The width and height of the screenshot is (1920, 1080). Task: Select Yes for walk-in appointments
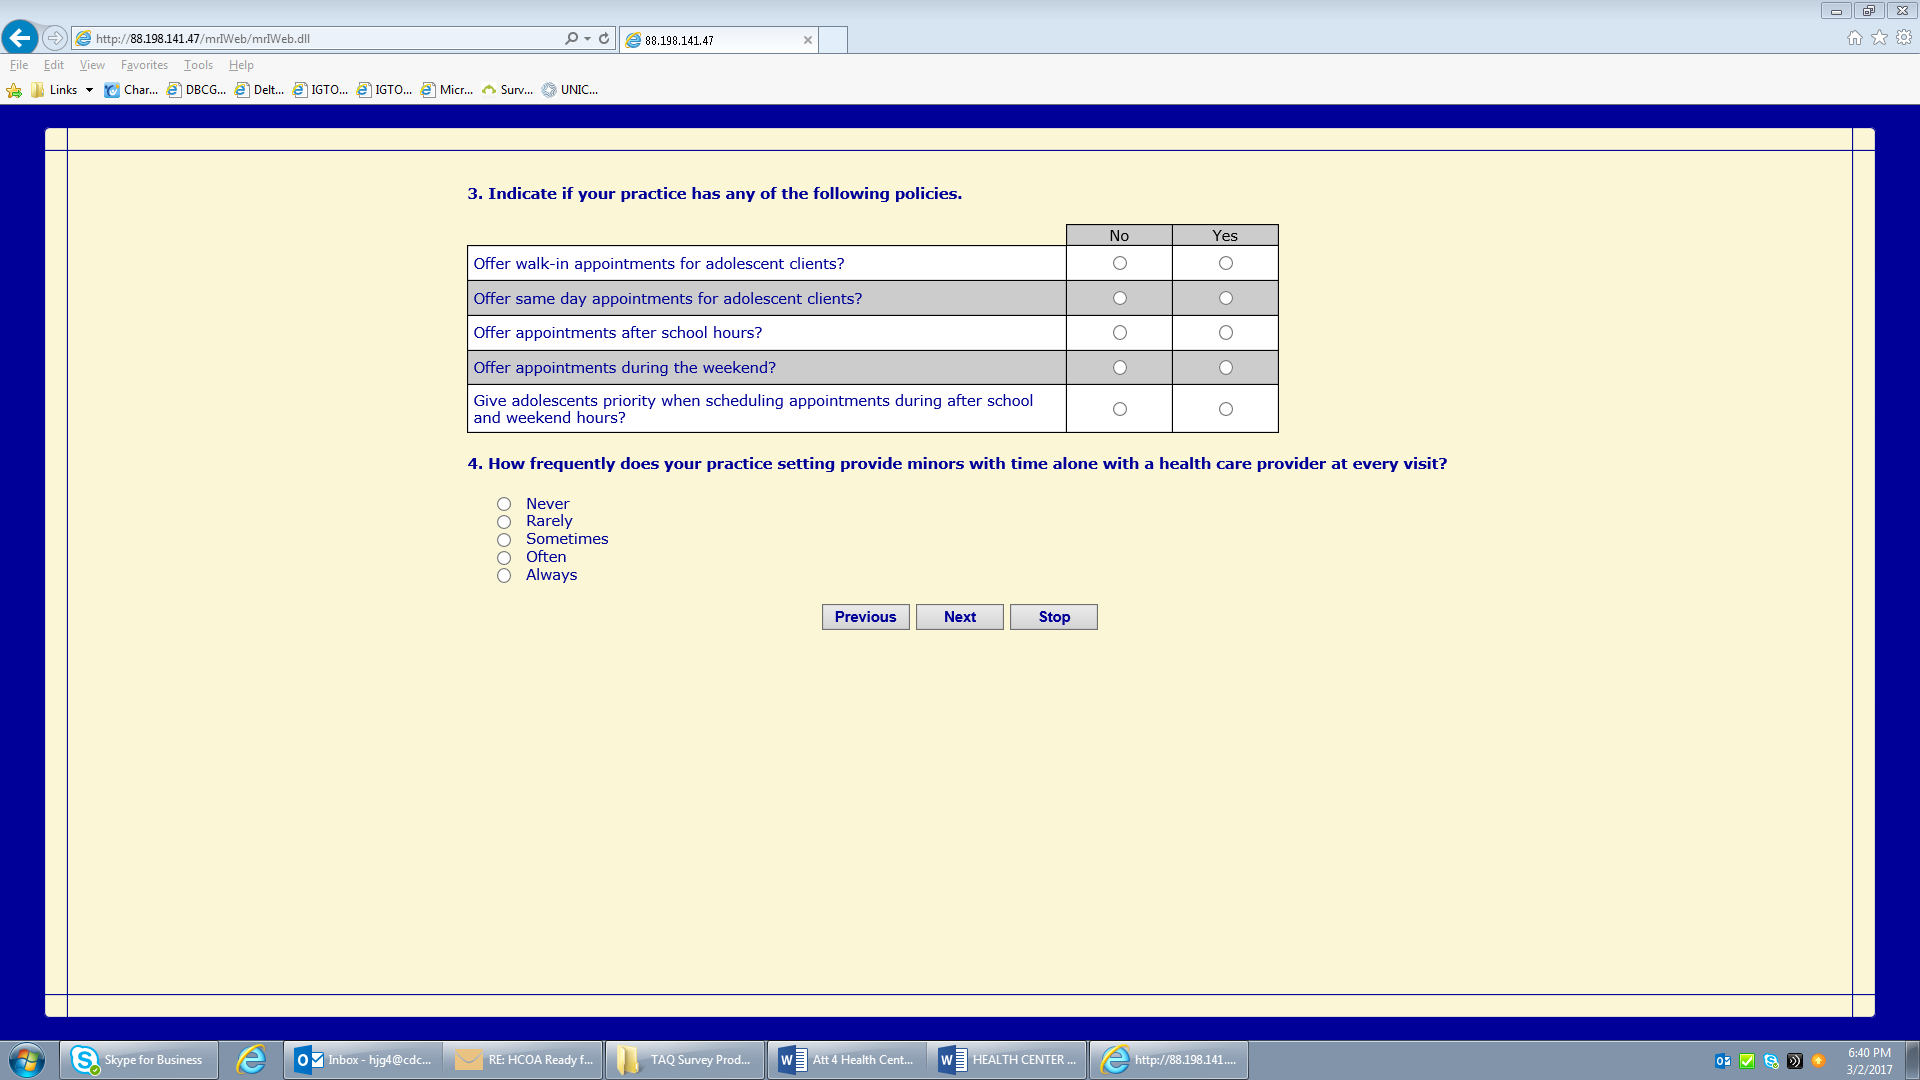click(x=1225, y=263)
